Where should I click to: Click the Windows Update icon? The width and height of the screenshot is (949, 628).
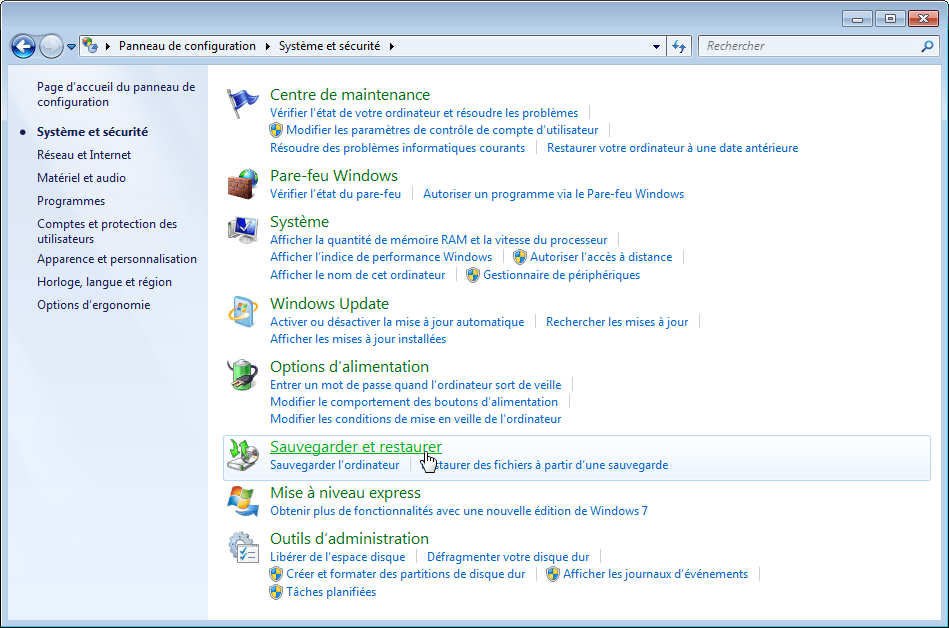pyautogui.click(x=243, y=312)
